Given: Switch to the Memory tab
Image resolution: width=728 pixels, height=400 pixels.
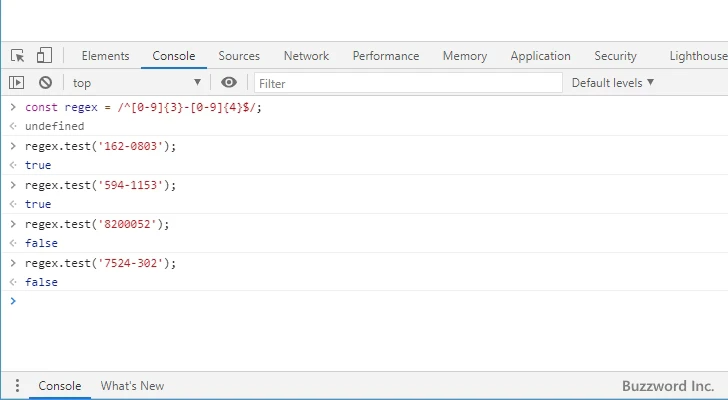Looking at the screenshot, I should [464, 56].
